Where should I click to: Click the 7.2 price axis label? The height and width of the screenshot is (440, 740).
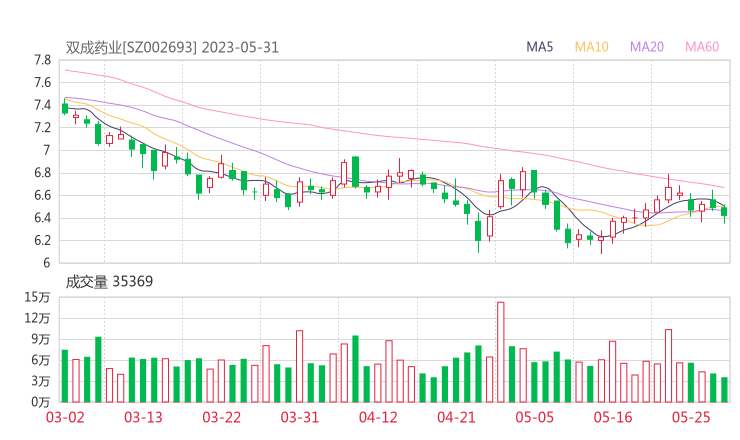[x=42, y=127]
